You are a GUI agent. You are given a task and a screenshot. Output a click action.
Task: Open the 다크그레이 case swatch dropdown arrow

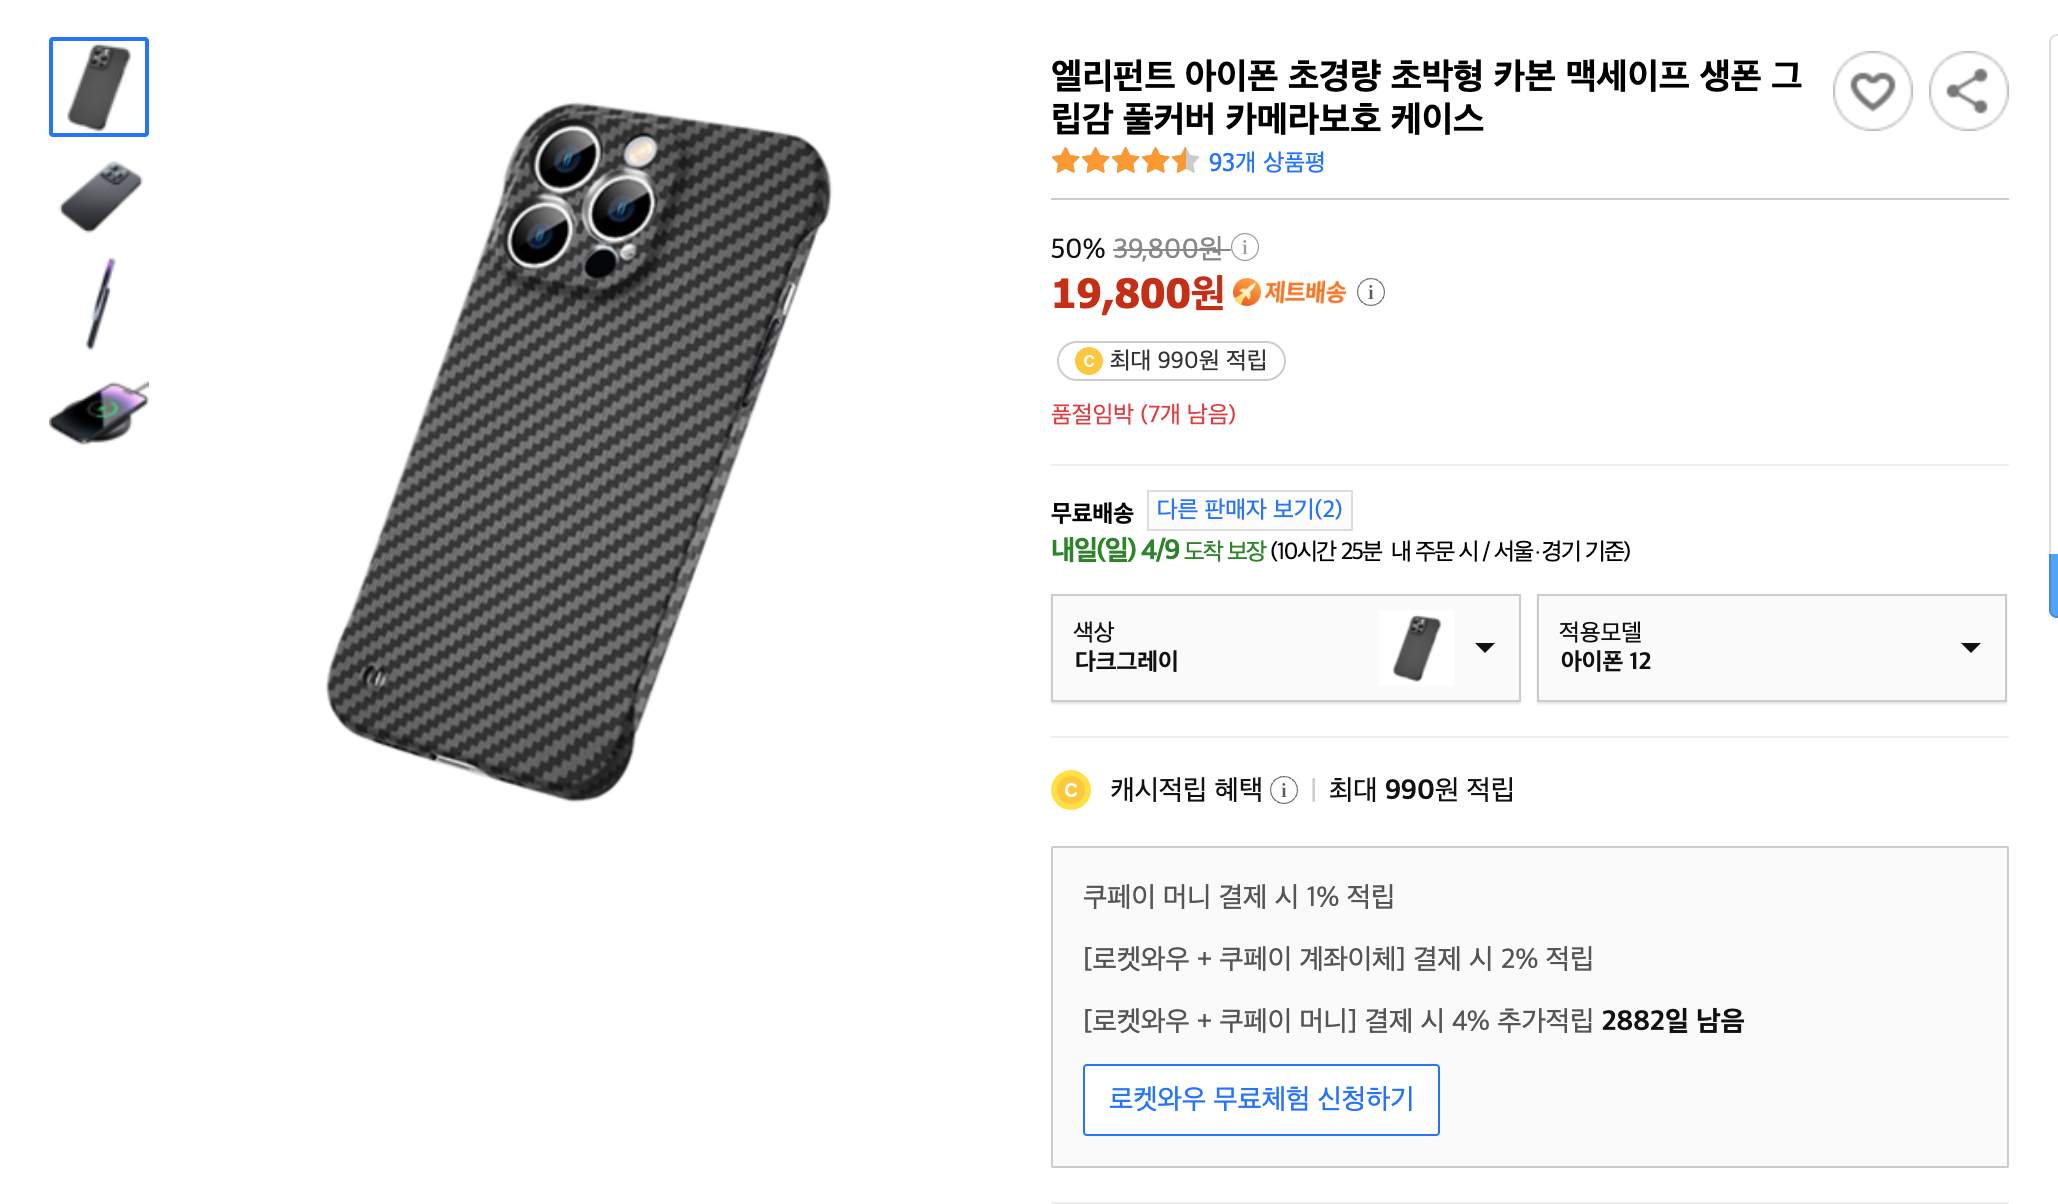click(x=1483, y=648)
